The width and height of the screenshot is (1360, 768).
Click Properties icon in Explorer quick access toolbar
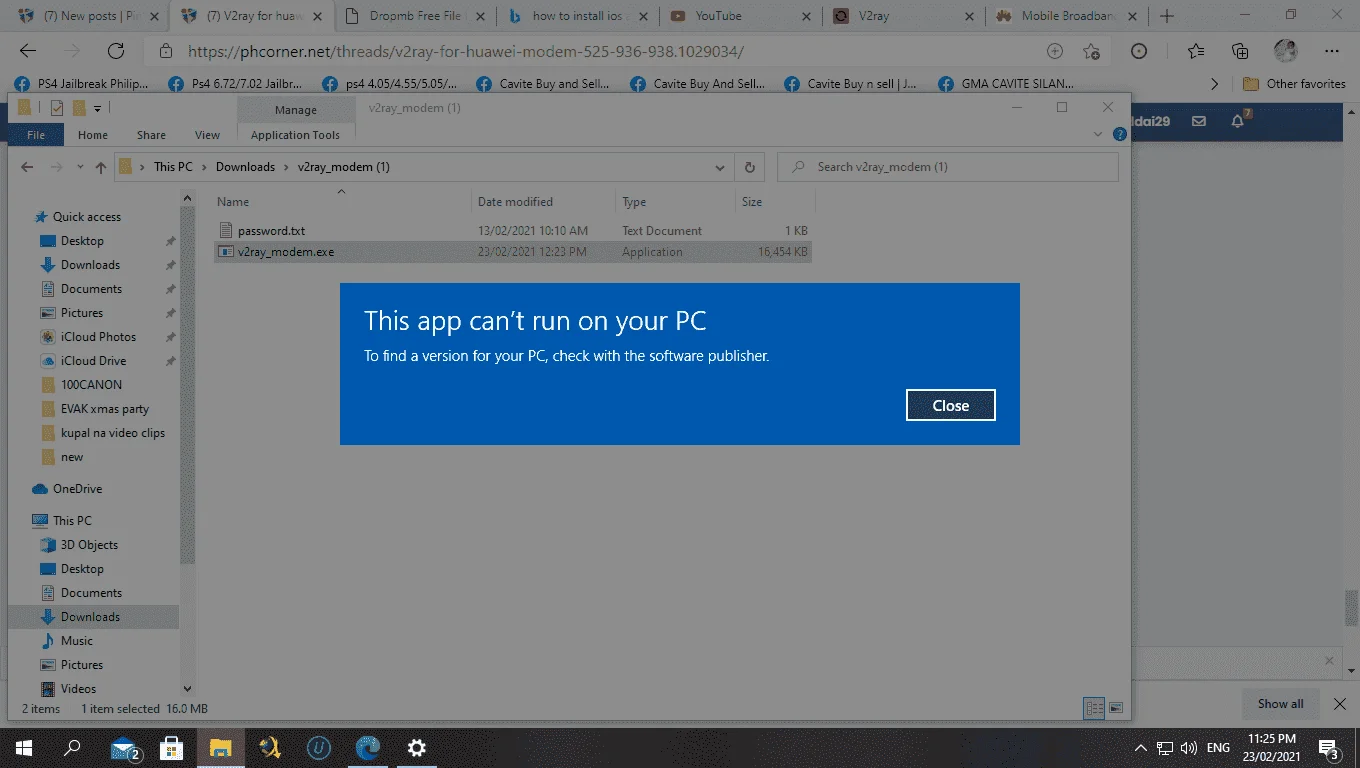(x=57, y=108)
